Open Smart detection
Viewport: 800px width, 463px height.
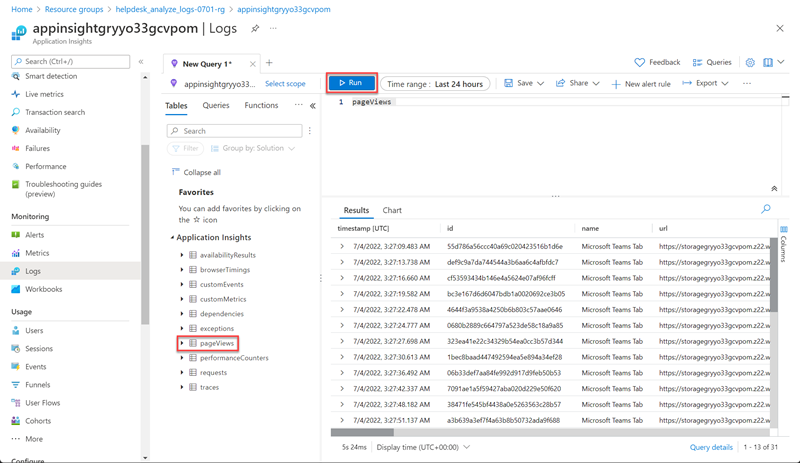tap(51, 76)
